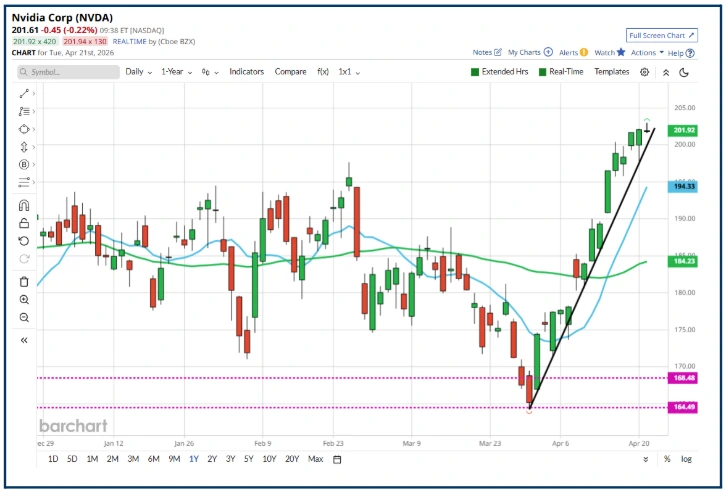Select the vertical arrow marker tool
This screenshot has height=492, width=726.
click(x=24, y=147)
